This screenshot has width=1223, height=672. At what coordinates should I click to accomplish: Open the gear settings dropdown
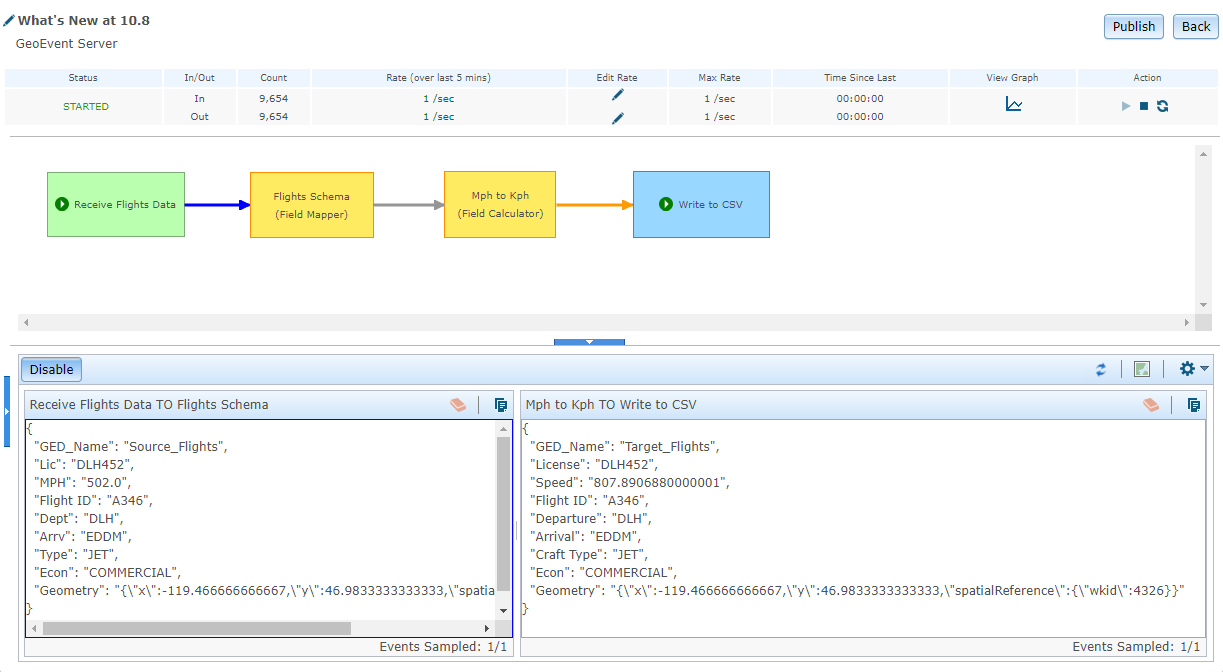[1193, 369]
